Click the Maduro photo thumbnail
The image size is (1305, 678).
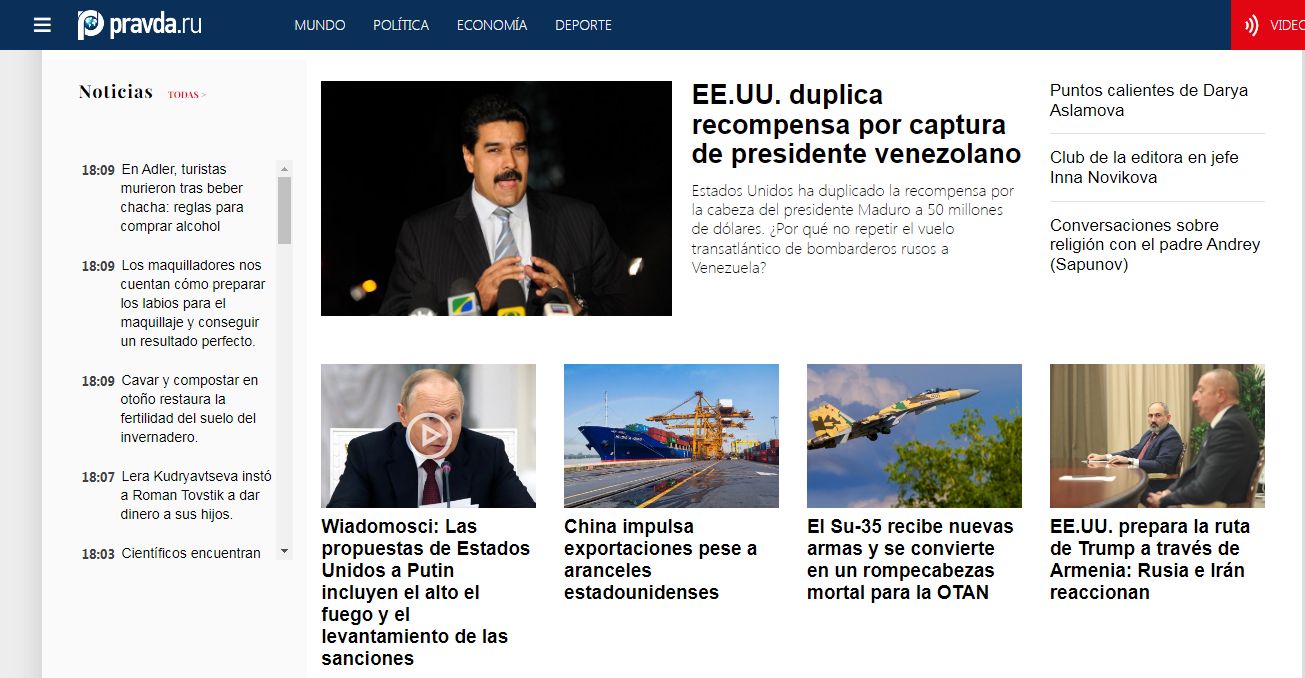(x=496, y=198)
